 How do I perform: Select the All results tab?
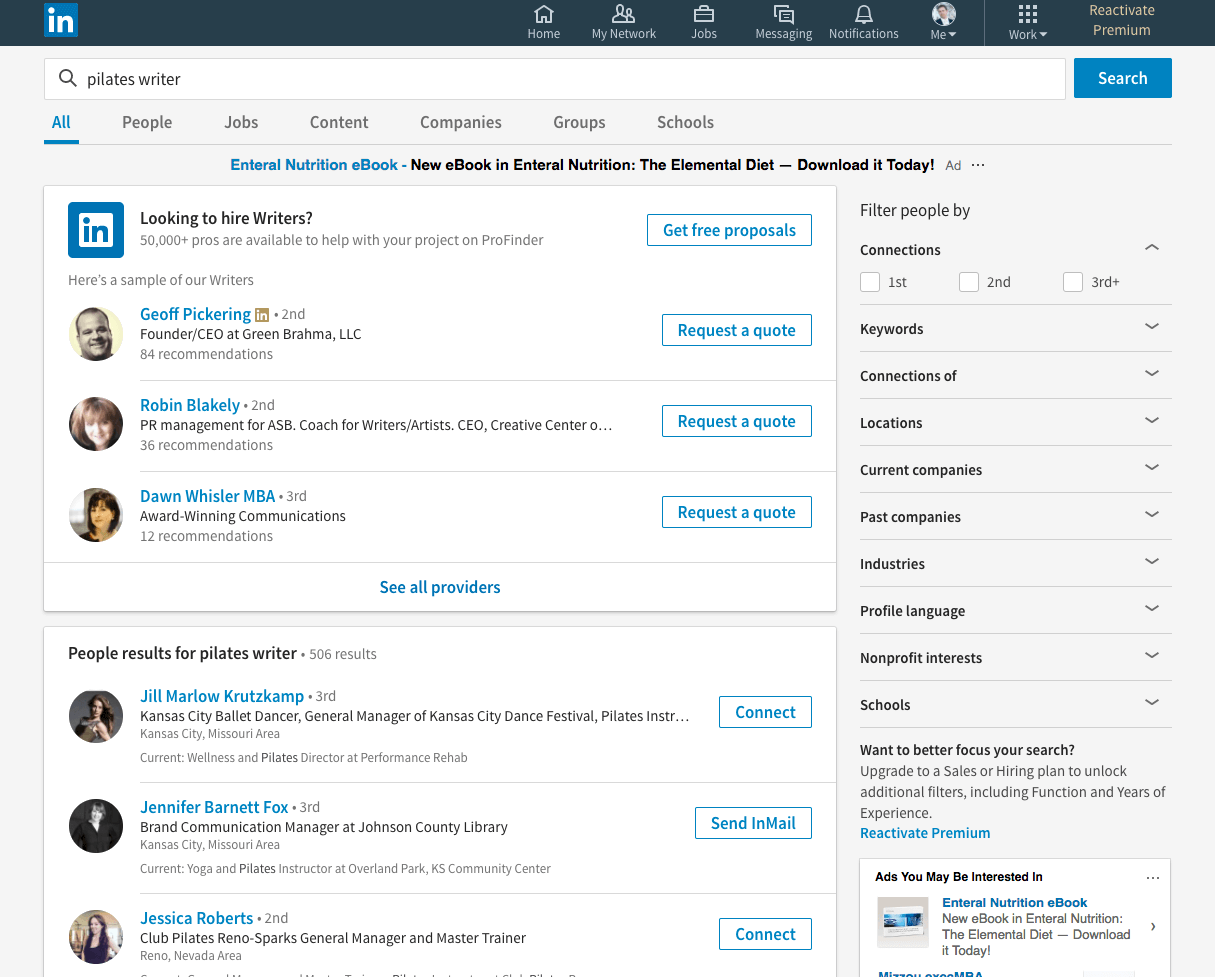61,122
